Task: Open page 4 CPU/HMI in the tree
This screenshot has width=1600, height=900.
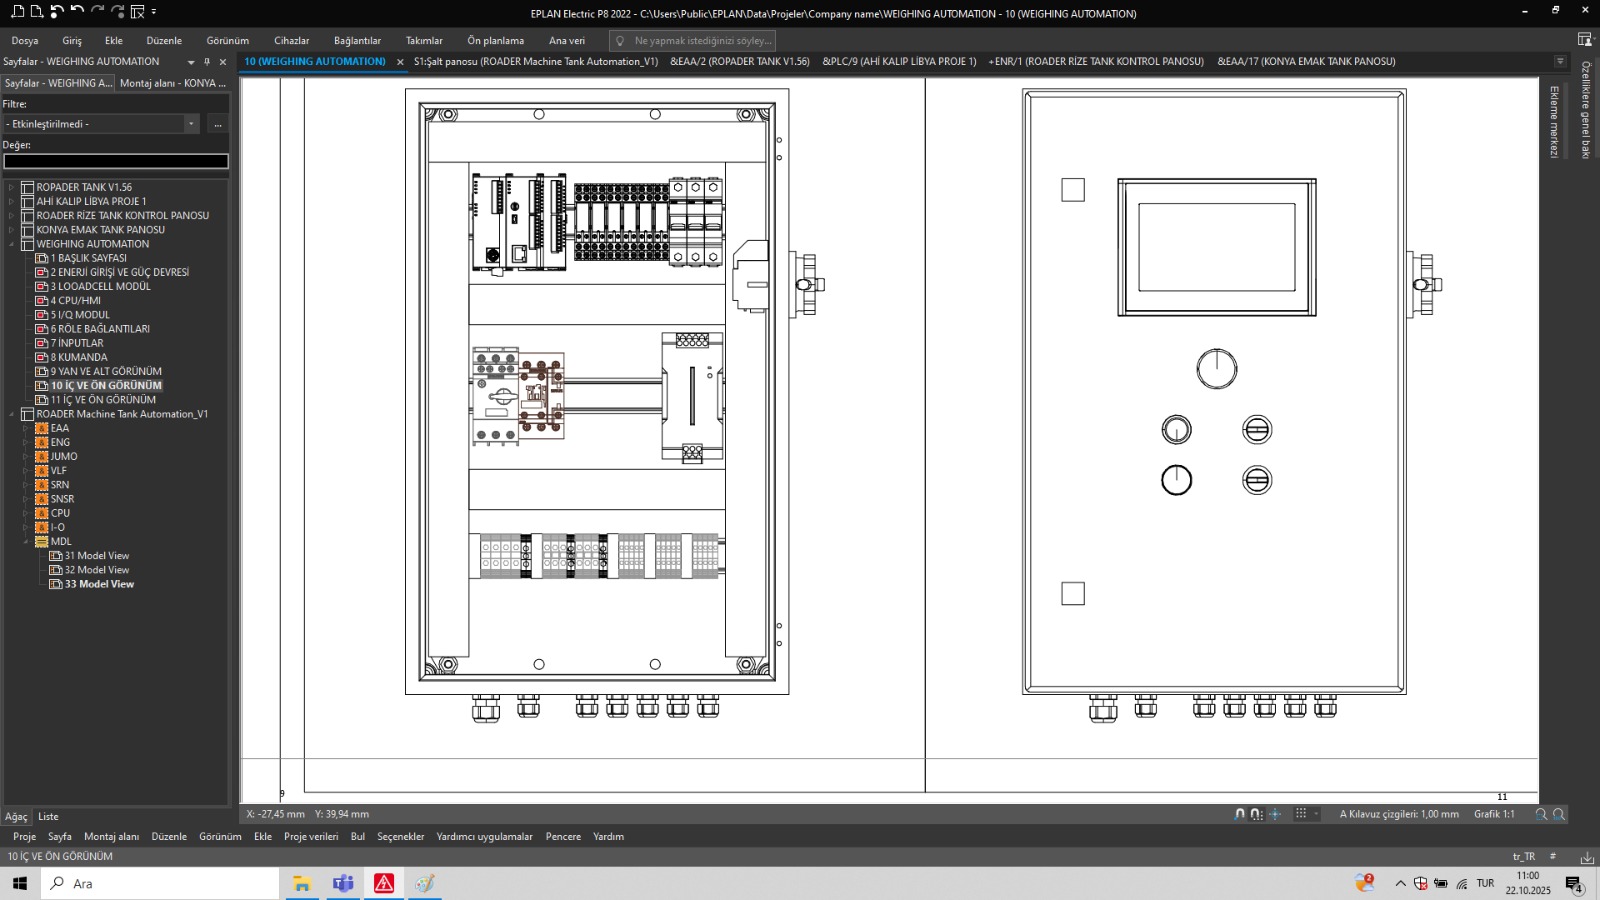Action: point(75,301)
